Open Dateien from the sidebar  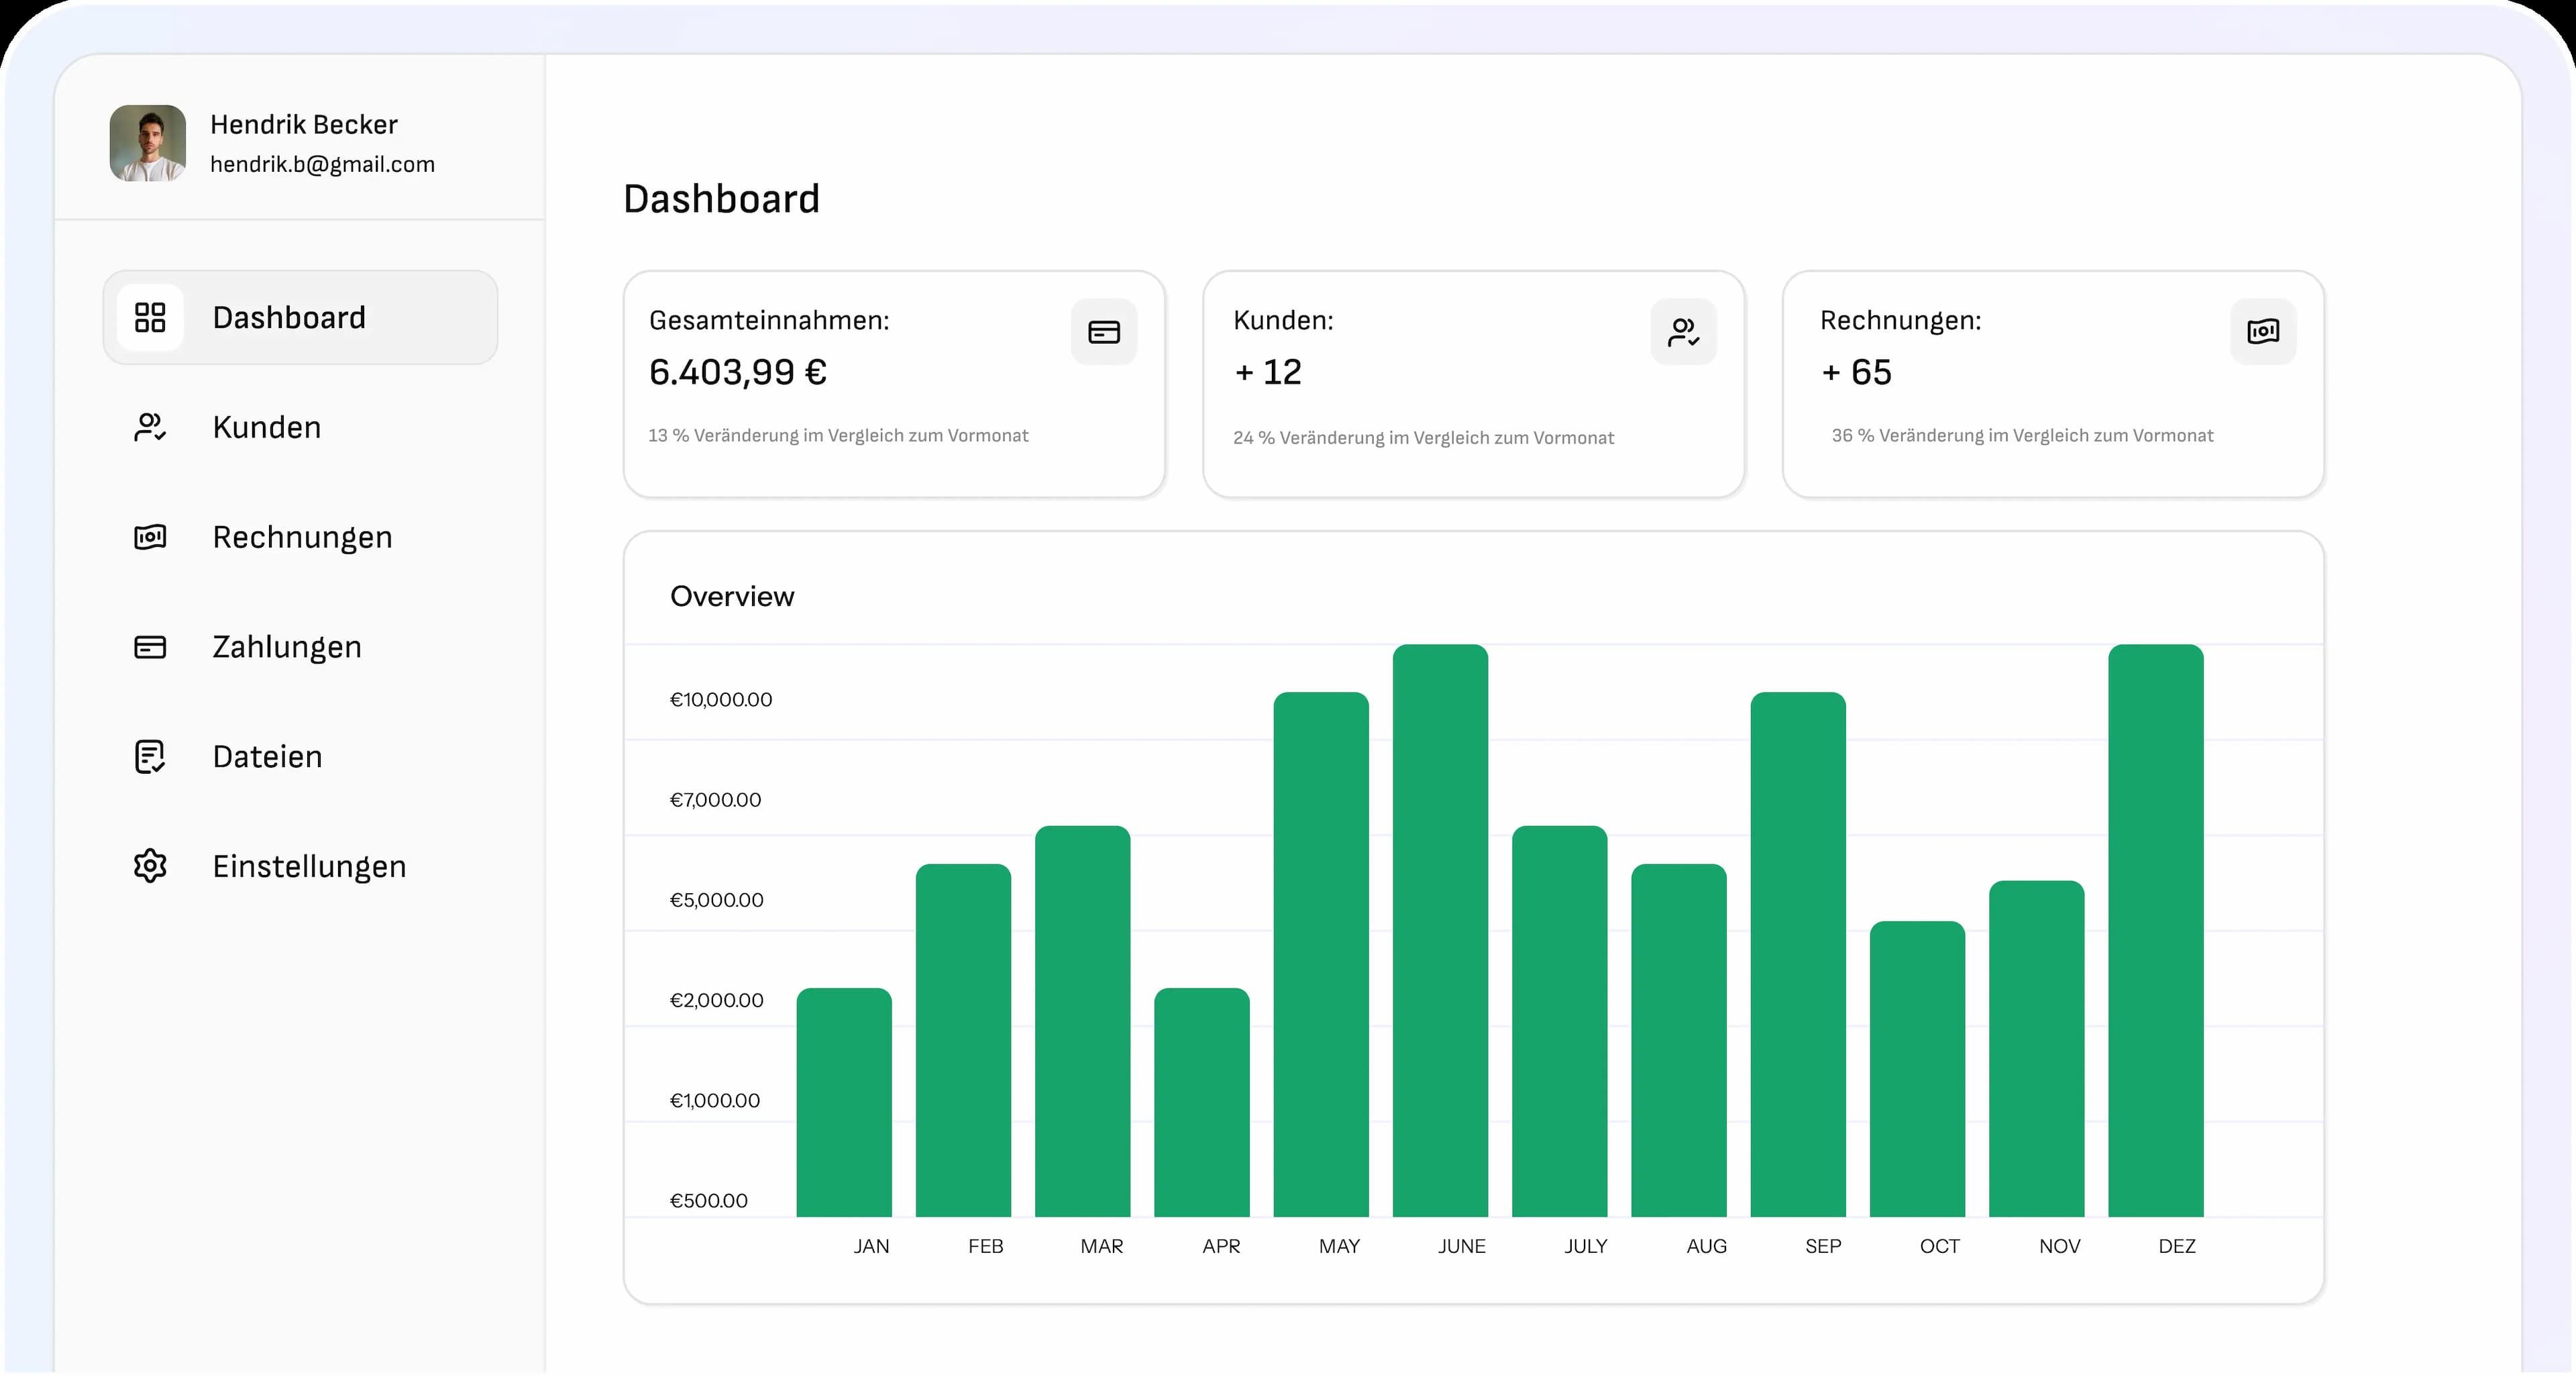[x=267, y=757]
